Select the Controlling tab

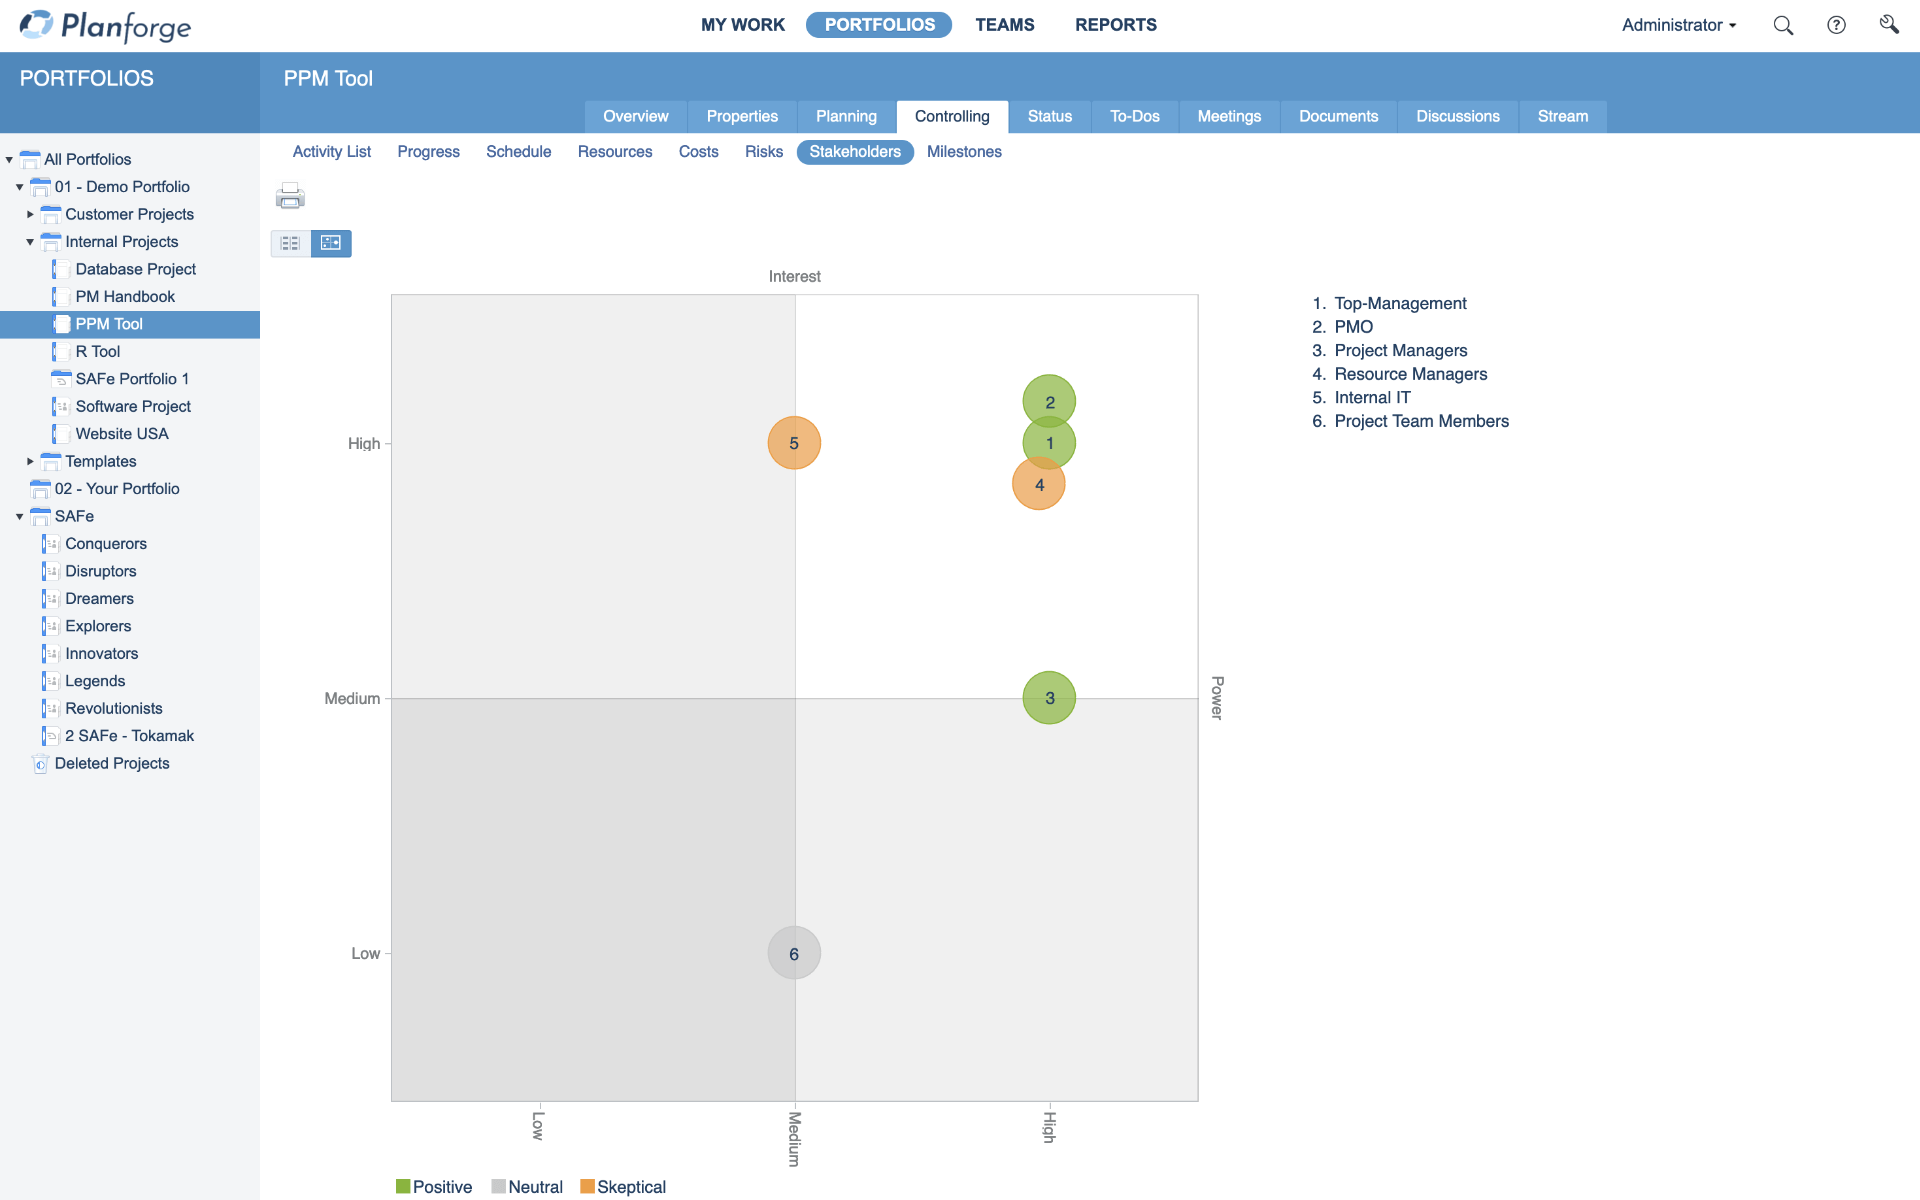951,116
